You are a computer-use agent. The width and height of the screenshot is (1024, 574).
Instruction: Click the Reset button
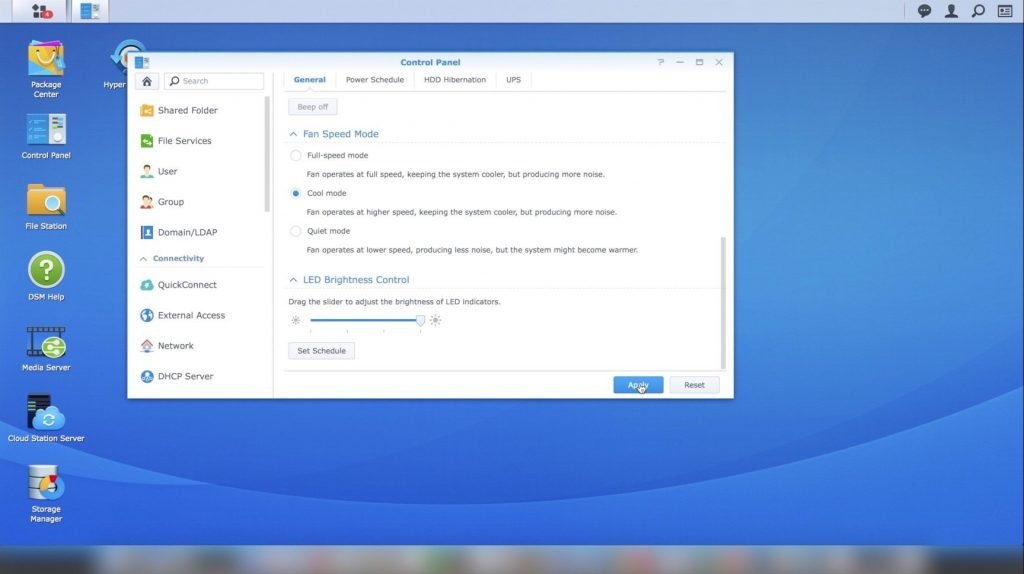pos(694,385)
